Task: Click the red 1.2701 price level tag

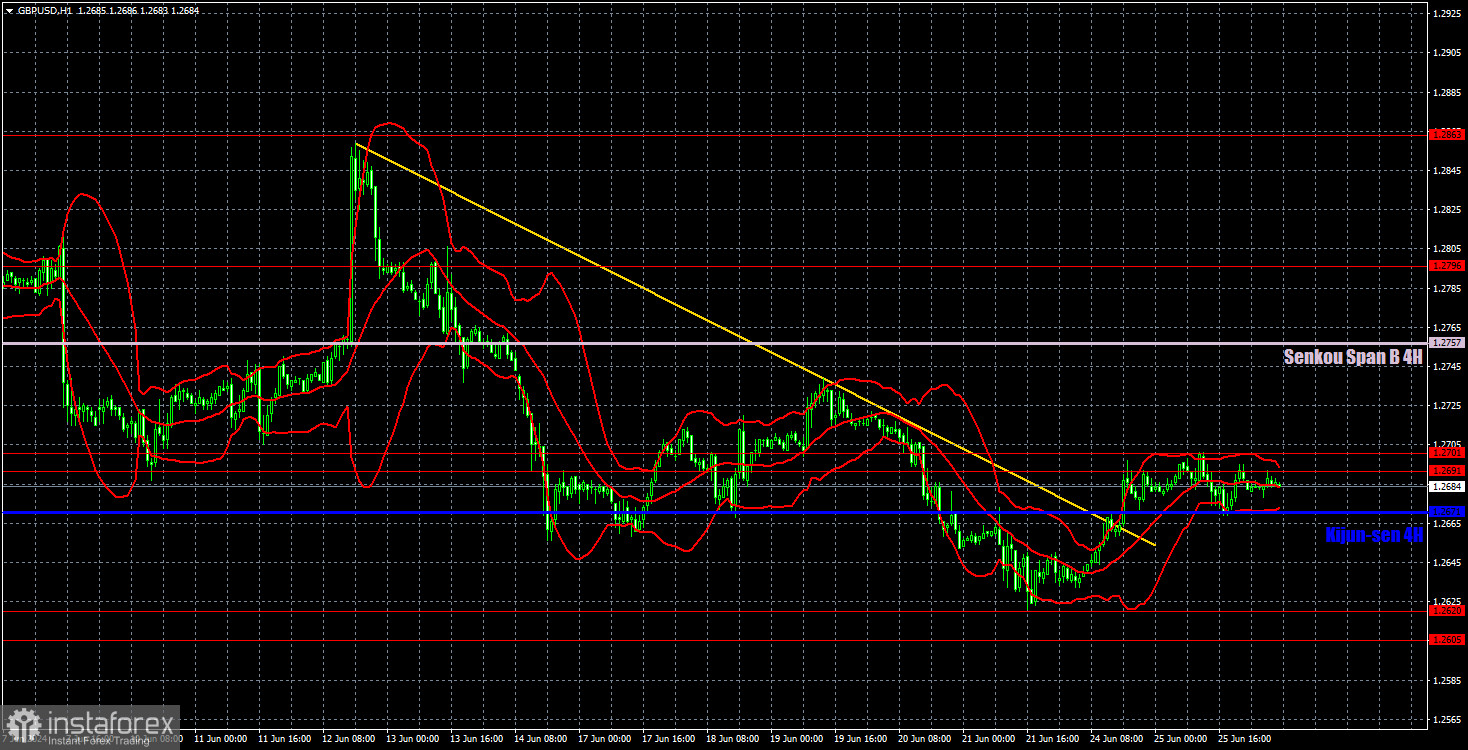Action: coord(1447,453)
